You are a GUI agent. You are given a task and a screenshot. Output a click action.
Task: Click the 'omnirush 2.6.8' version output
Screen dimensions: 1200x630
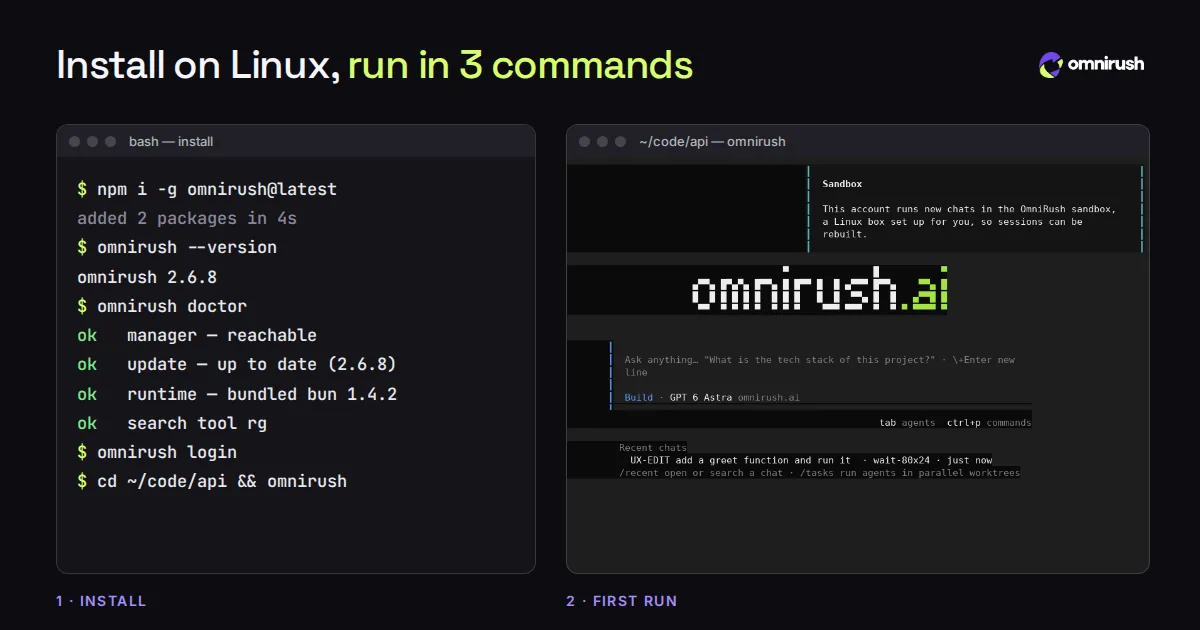tap(147, 277)
